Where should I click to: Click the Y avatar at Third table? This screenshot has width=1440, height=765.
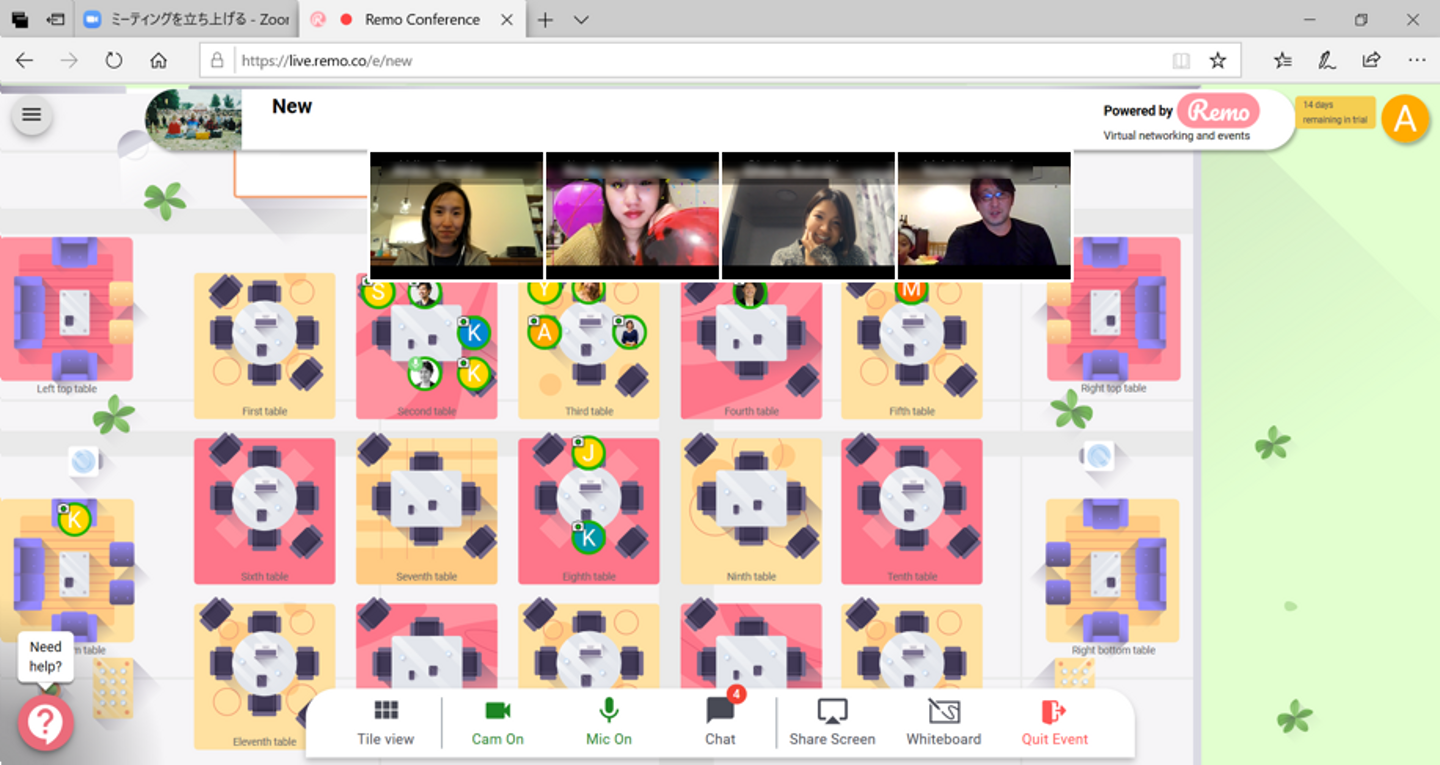(544, 291)
